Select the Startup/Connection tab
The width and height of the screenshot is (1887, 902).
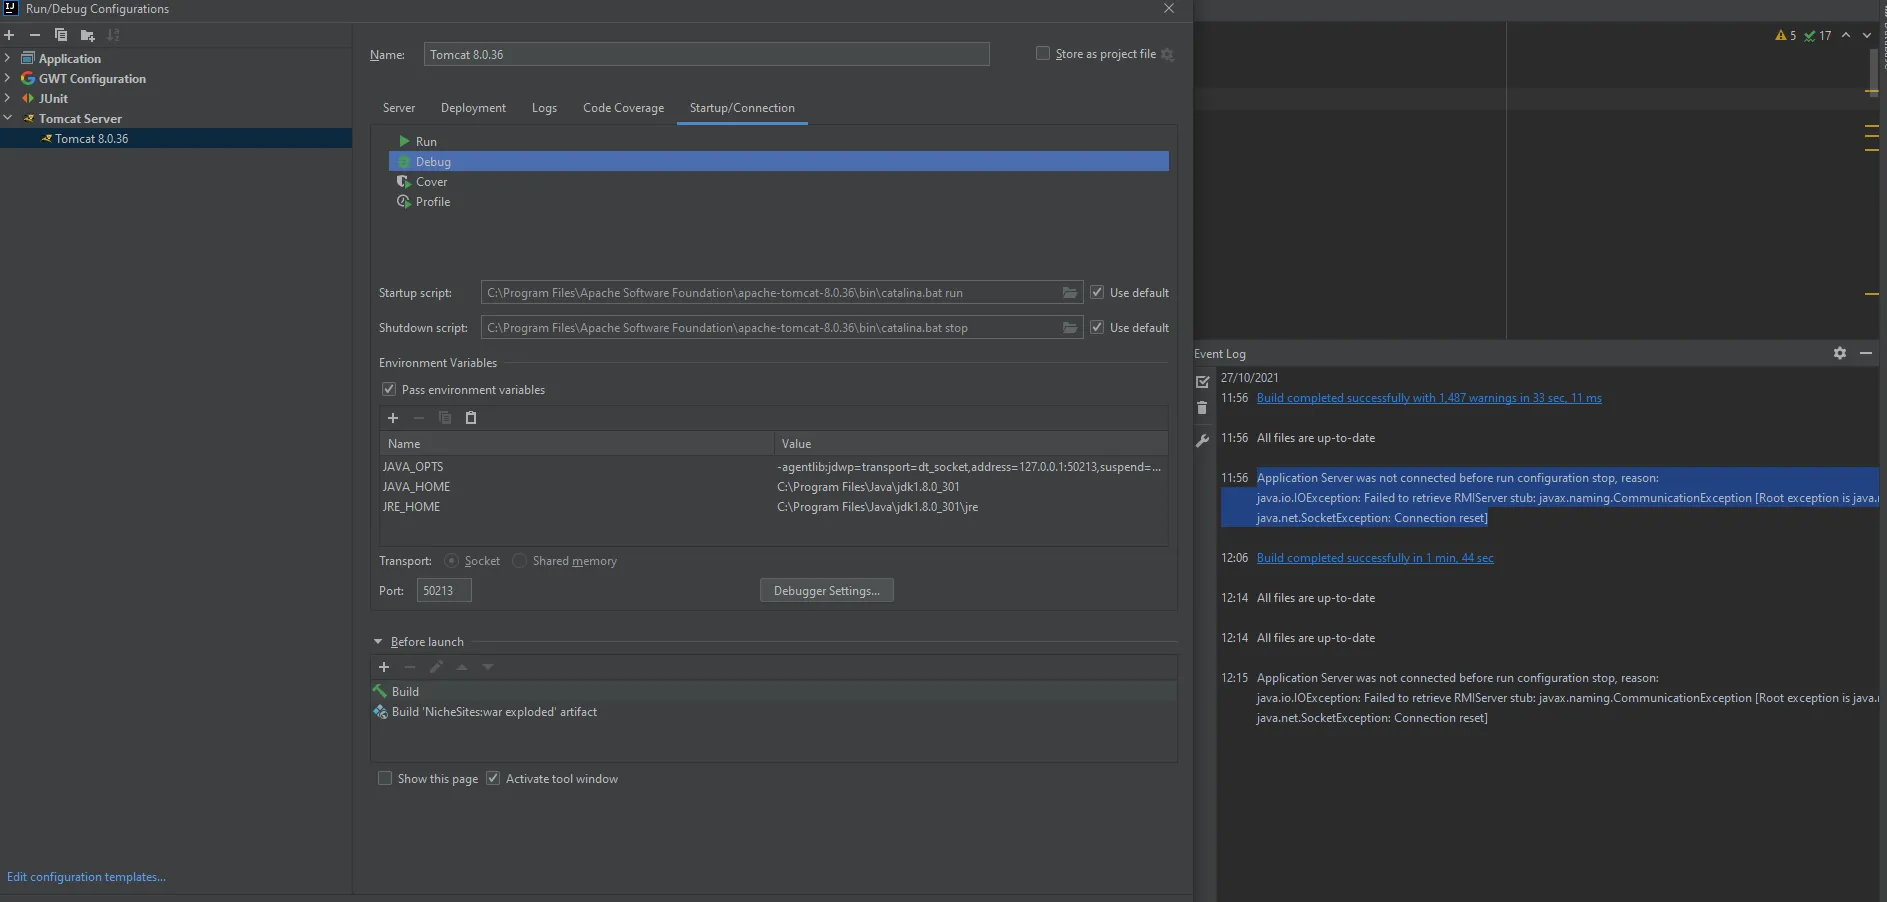(742, 108)
